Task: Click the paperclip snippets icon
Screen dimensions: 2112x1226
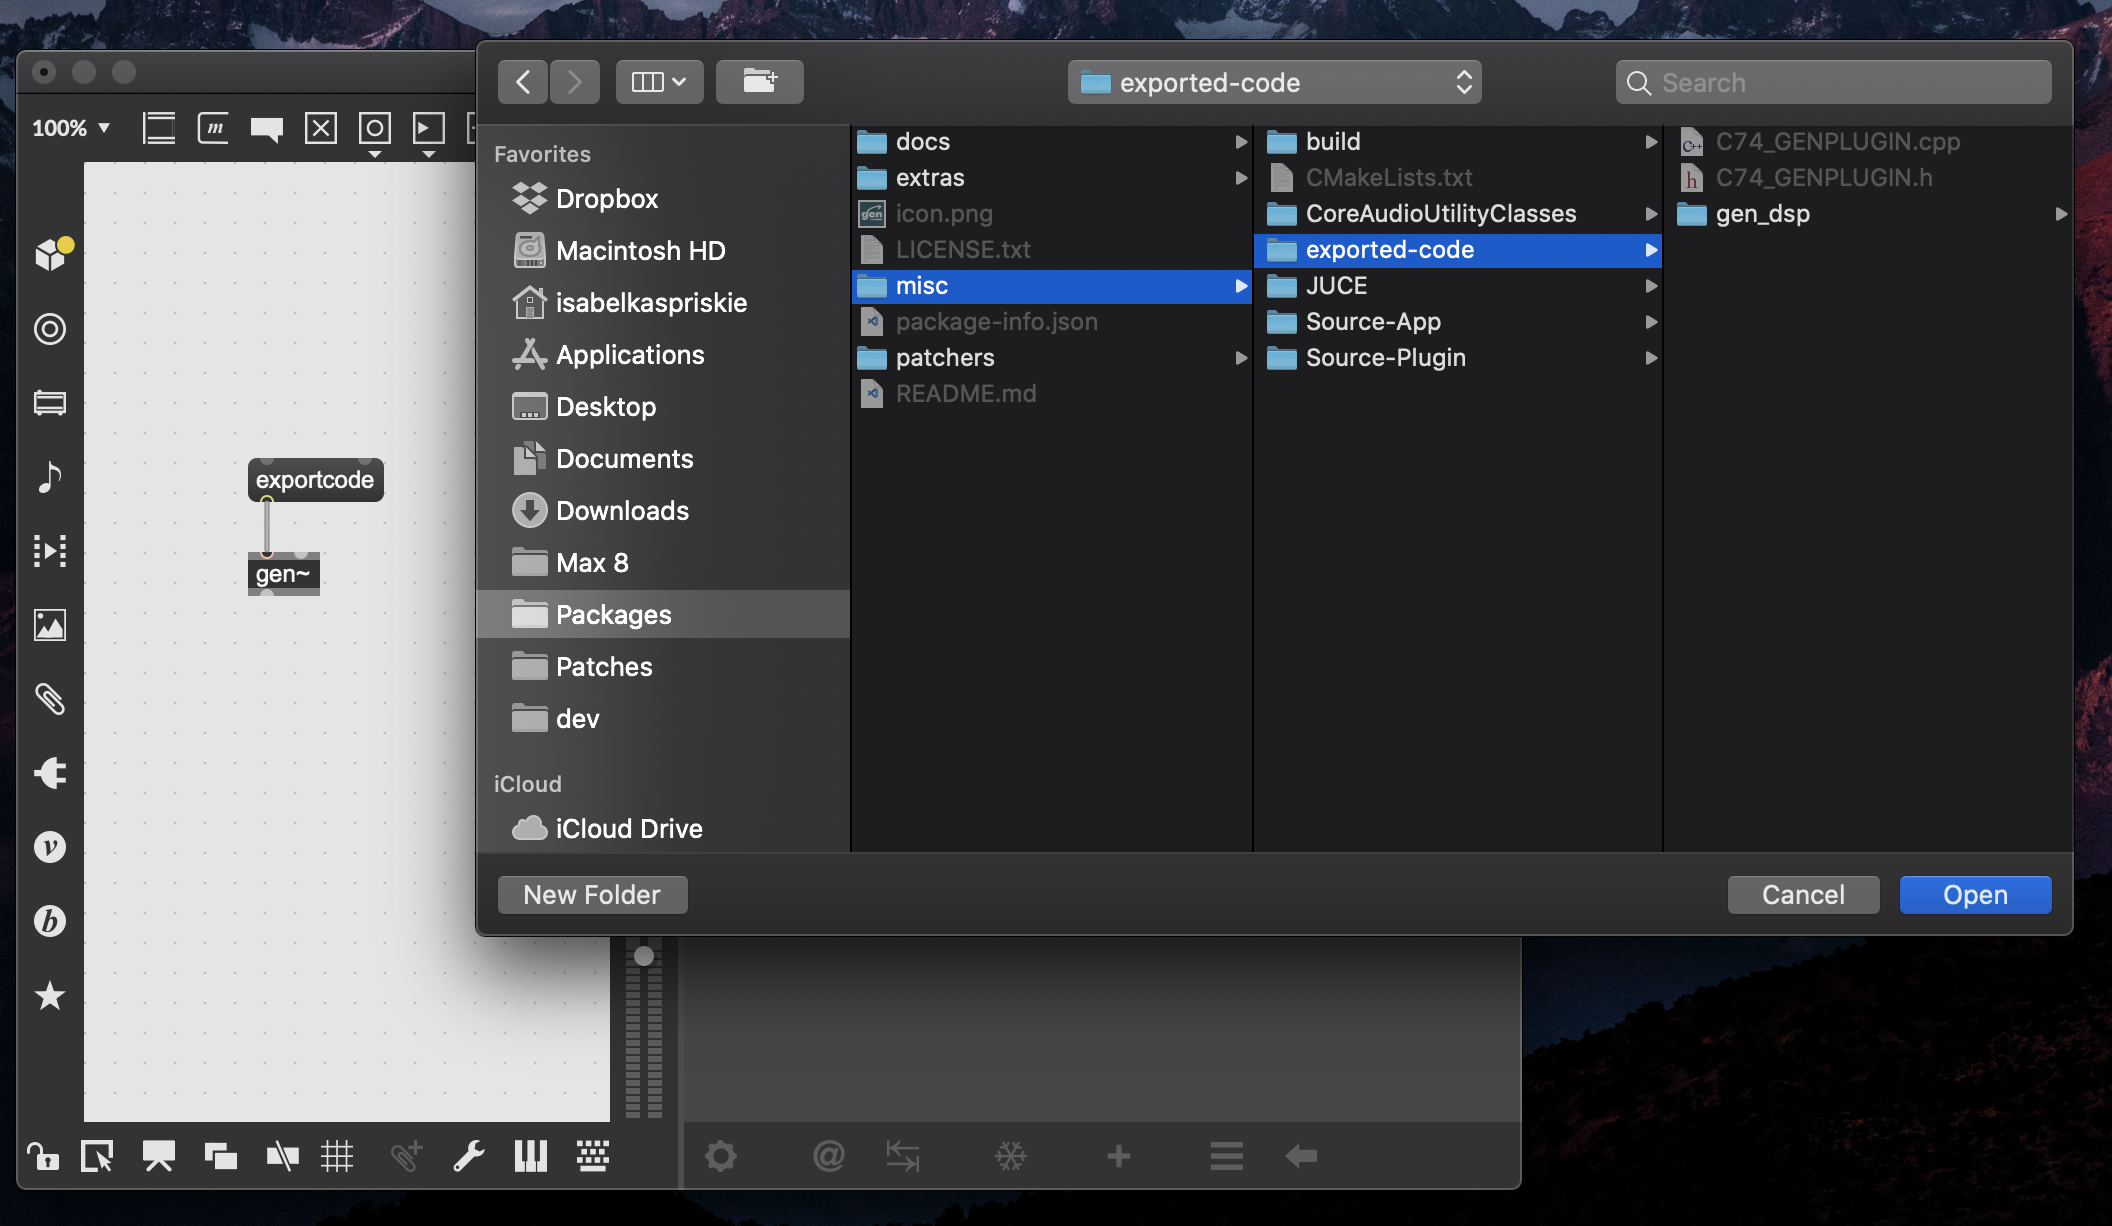Action: click(50, 699)
